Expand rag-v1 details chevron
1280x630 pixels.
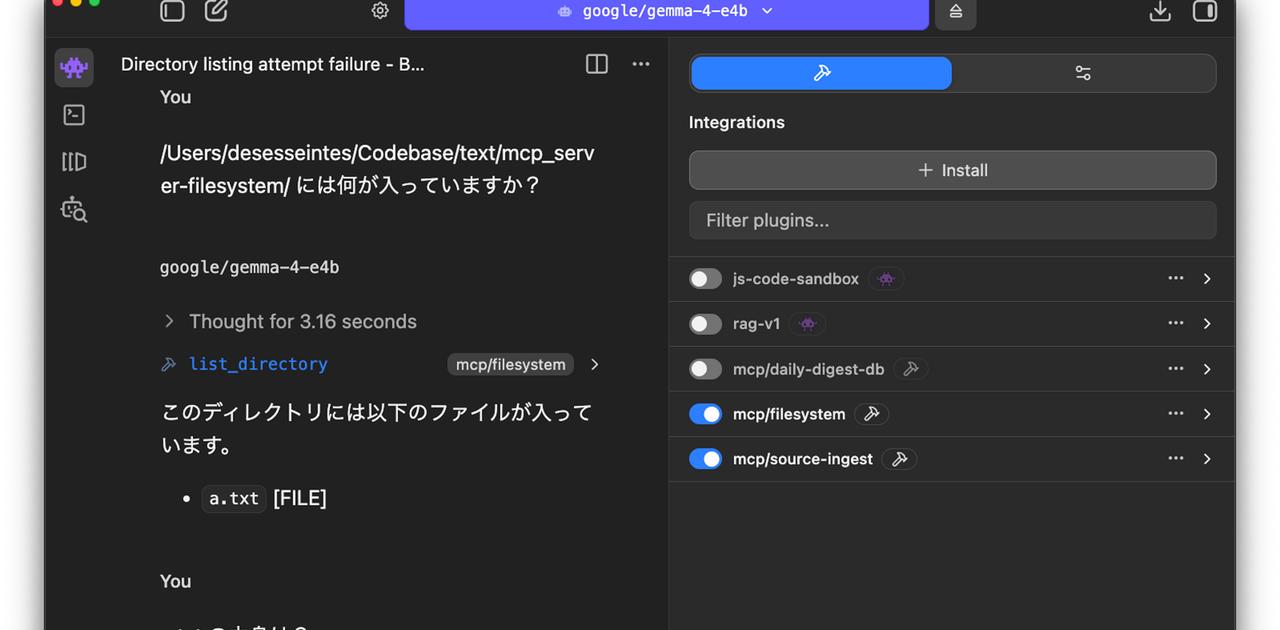1207,324
